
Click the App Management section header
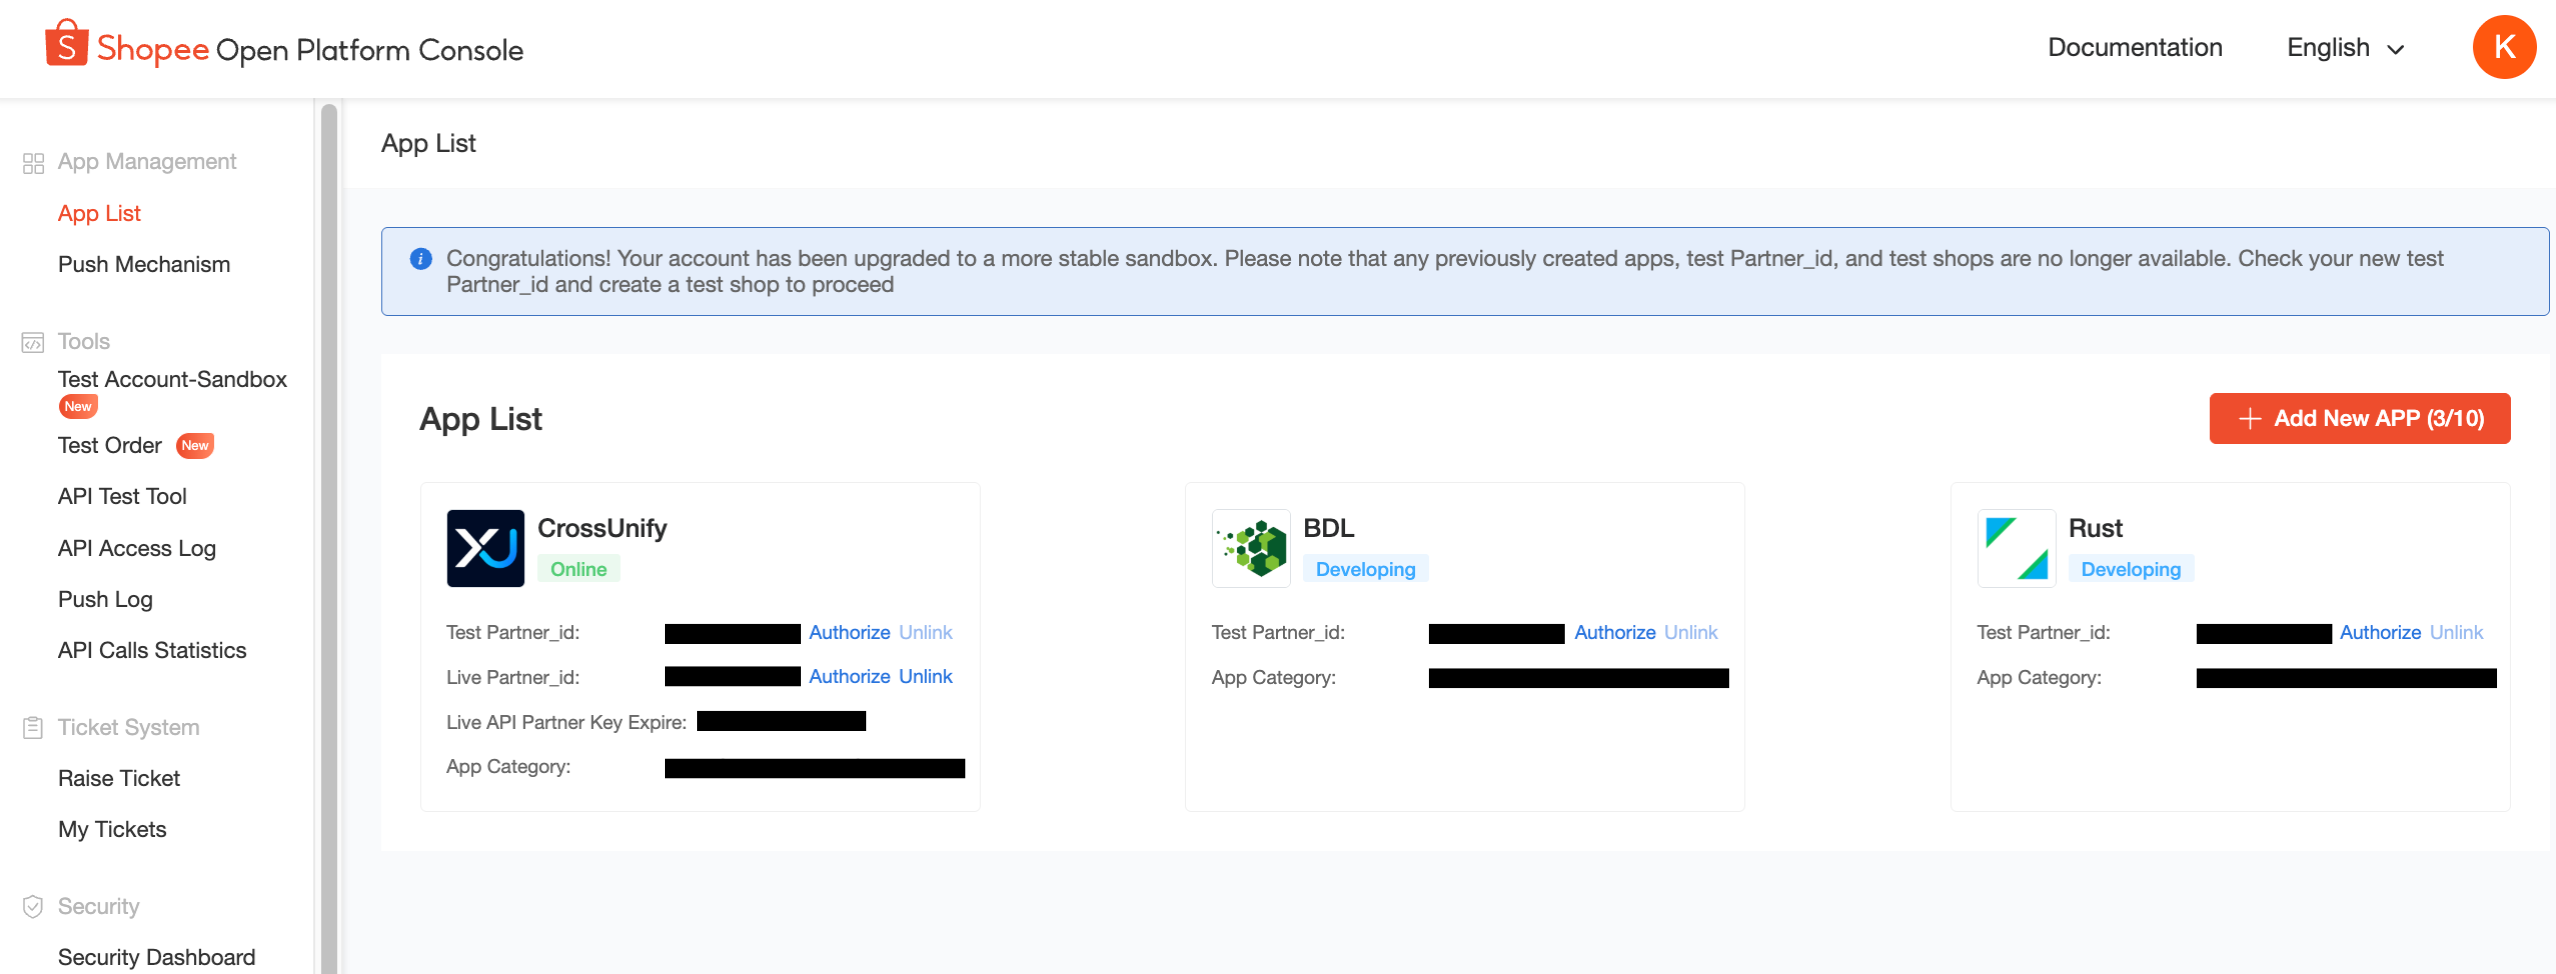pyautogui.click(x=147, y=161)
